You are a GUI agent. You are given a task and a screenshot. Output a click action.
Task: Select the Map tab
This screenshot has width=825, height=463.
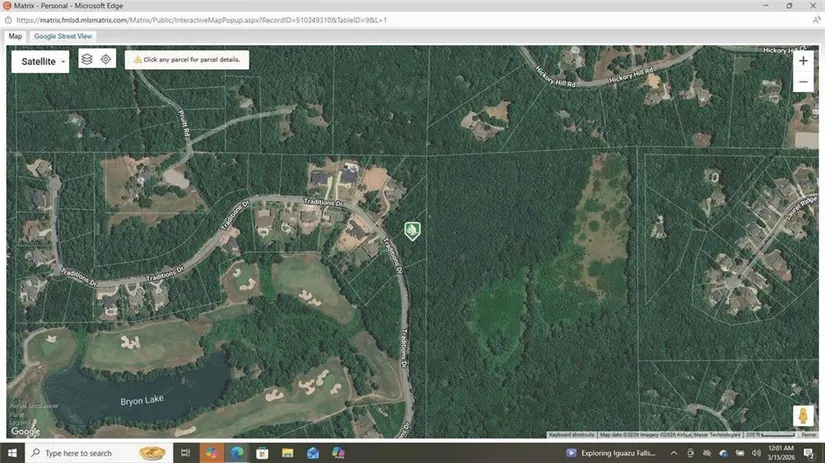point(15,36)
